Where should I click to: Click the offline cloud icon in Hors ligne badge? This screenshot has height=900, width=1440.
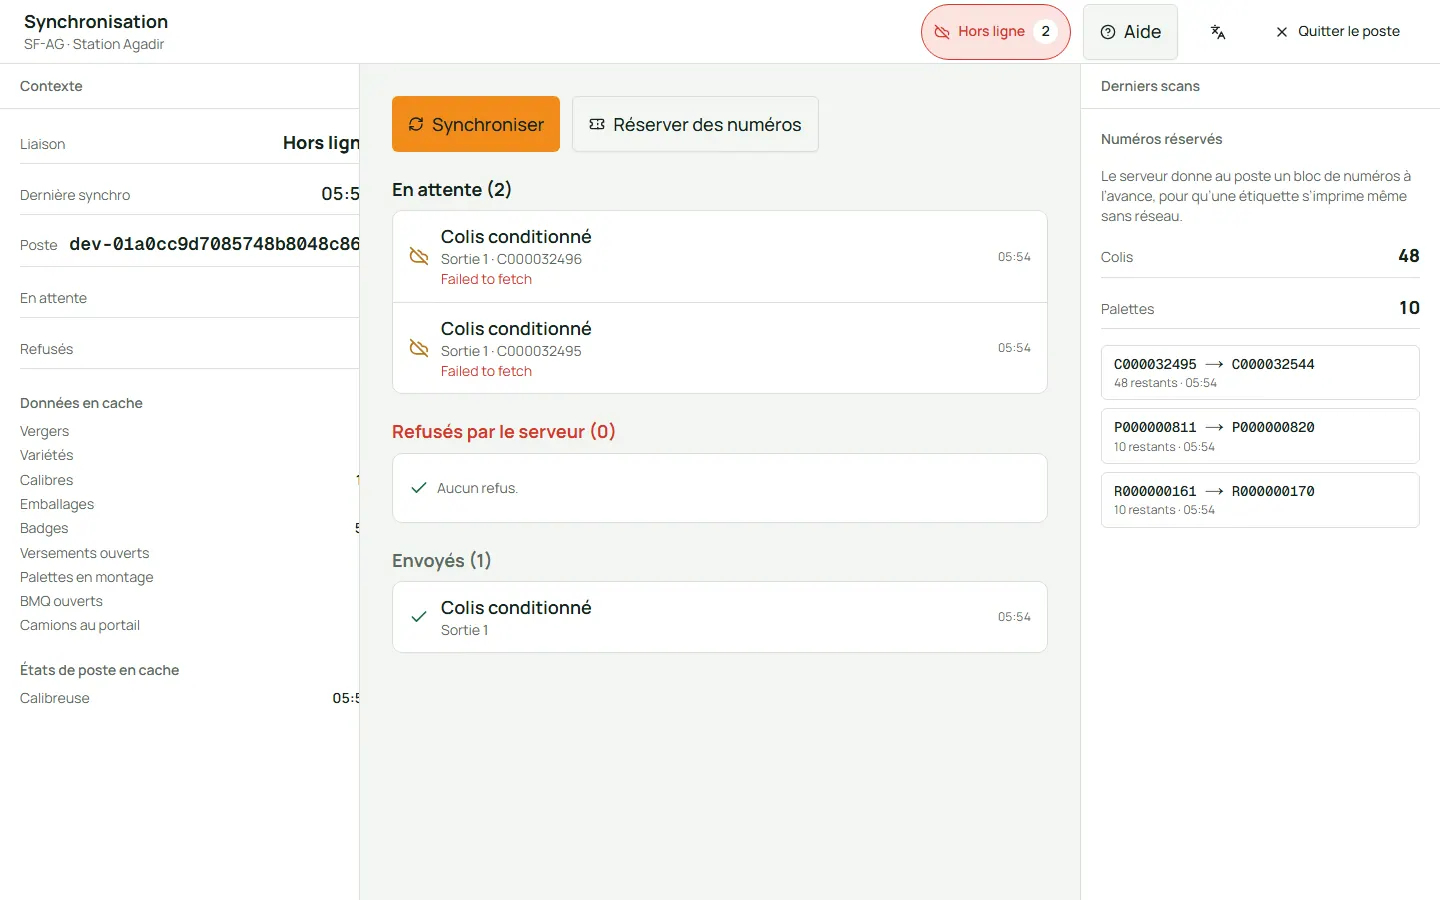pyautogui.click(x=942, y=32)
